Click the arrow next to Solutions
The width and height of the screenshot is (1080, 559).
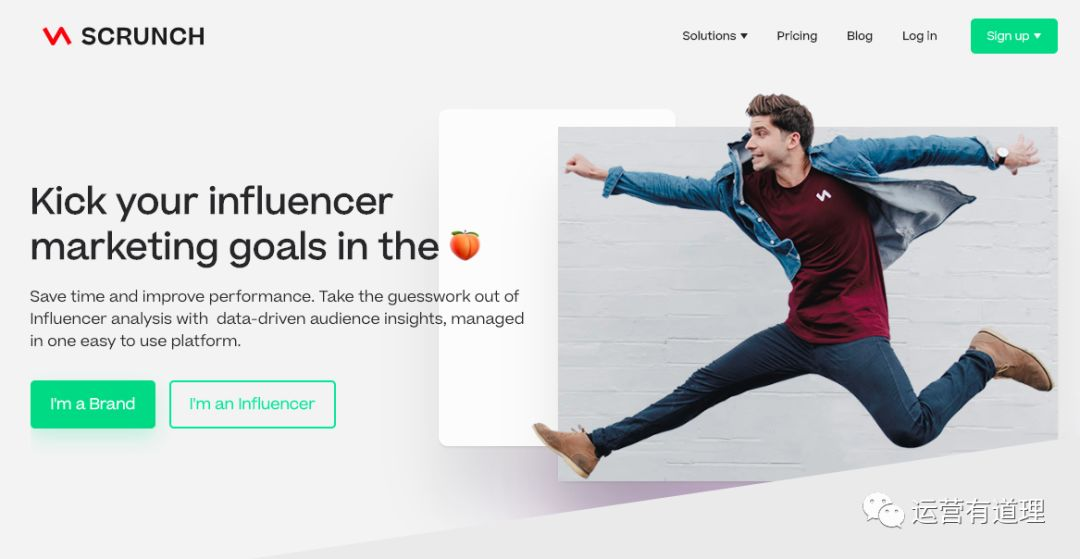[744, 36]
